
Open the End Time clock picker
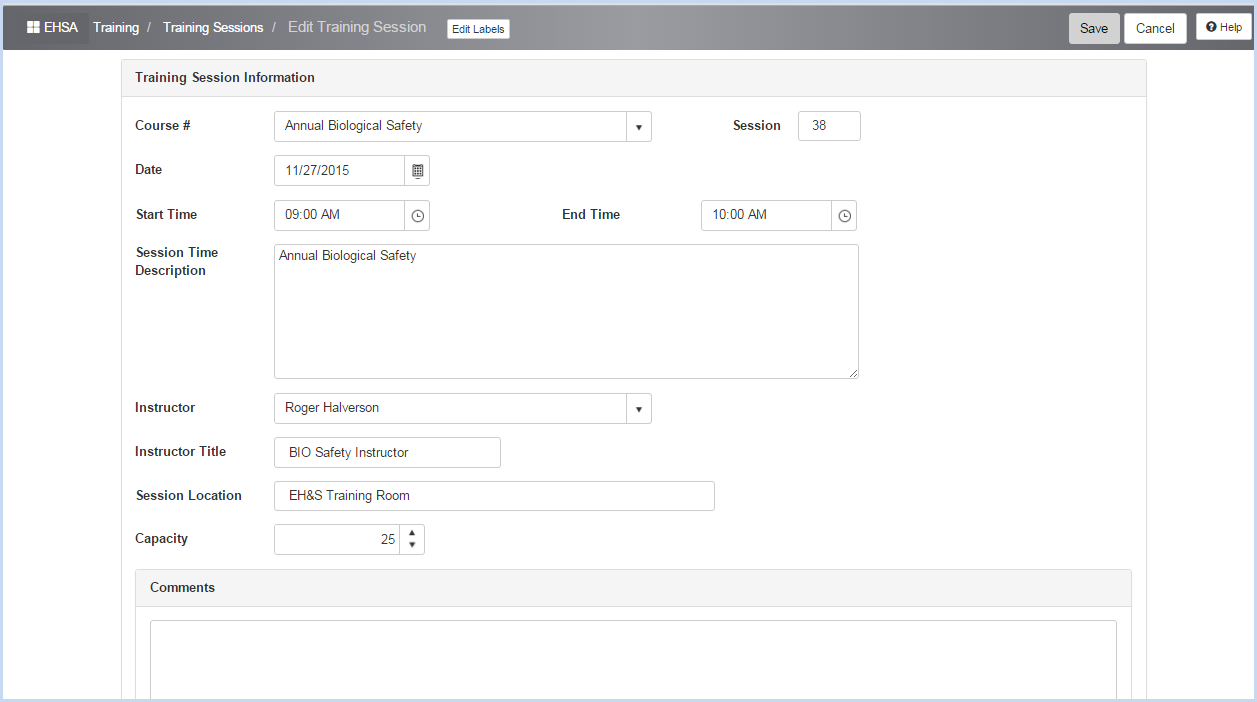845,216
